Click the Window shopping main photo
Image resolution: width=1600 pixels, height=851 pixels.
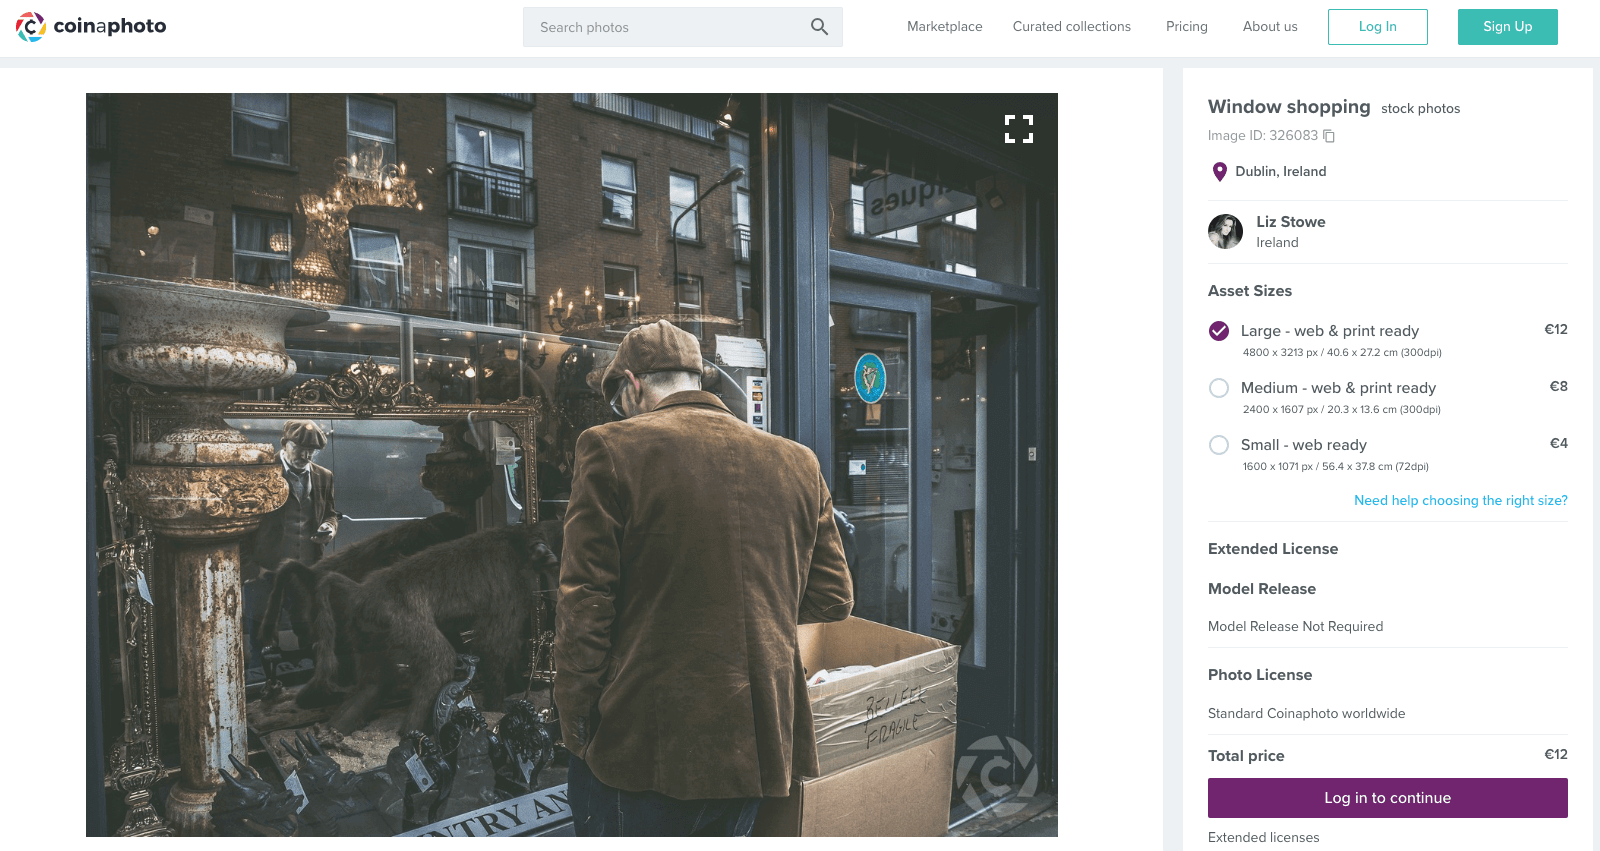(x=572, y=465)
